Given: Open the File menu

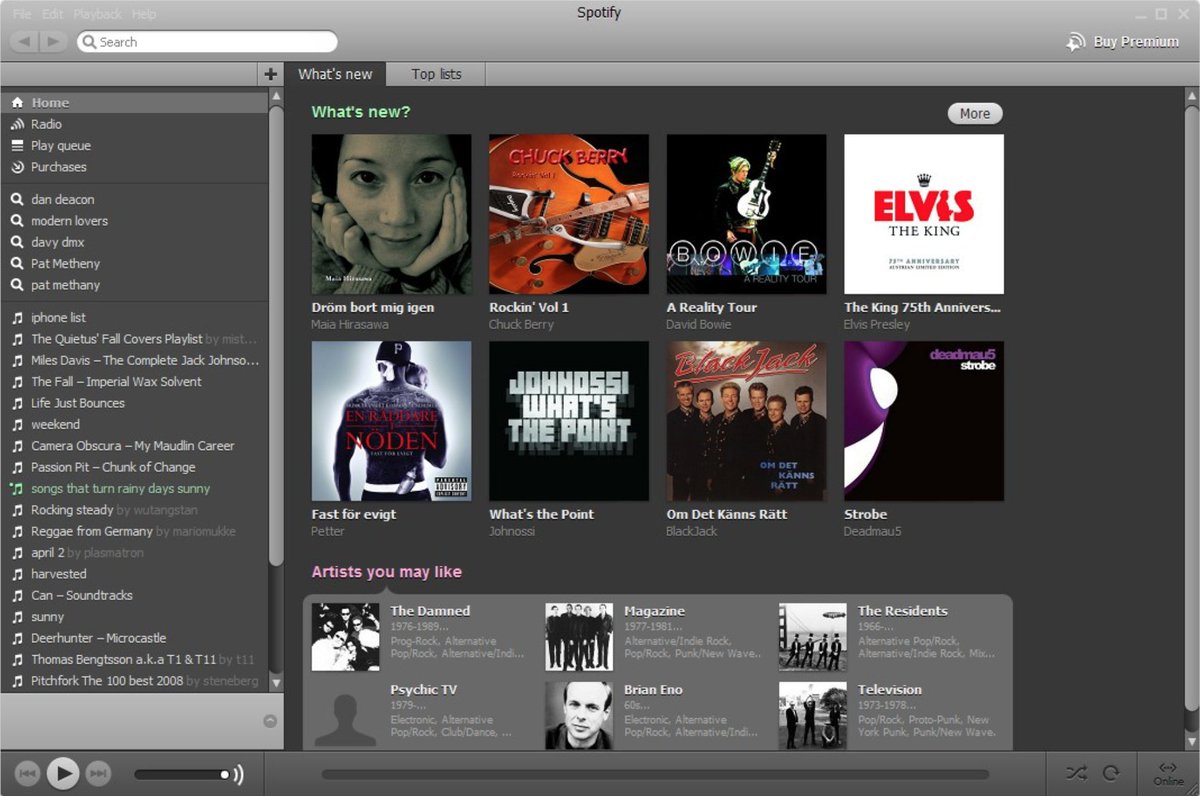Looking at the screenshot, I should (x=22, y=14).
